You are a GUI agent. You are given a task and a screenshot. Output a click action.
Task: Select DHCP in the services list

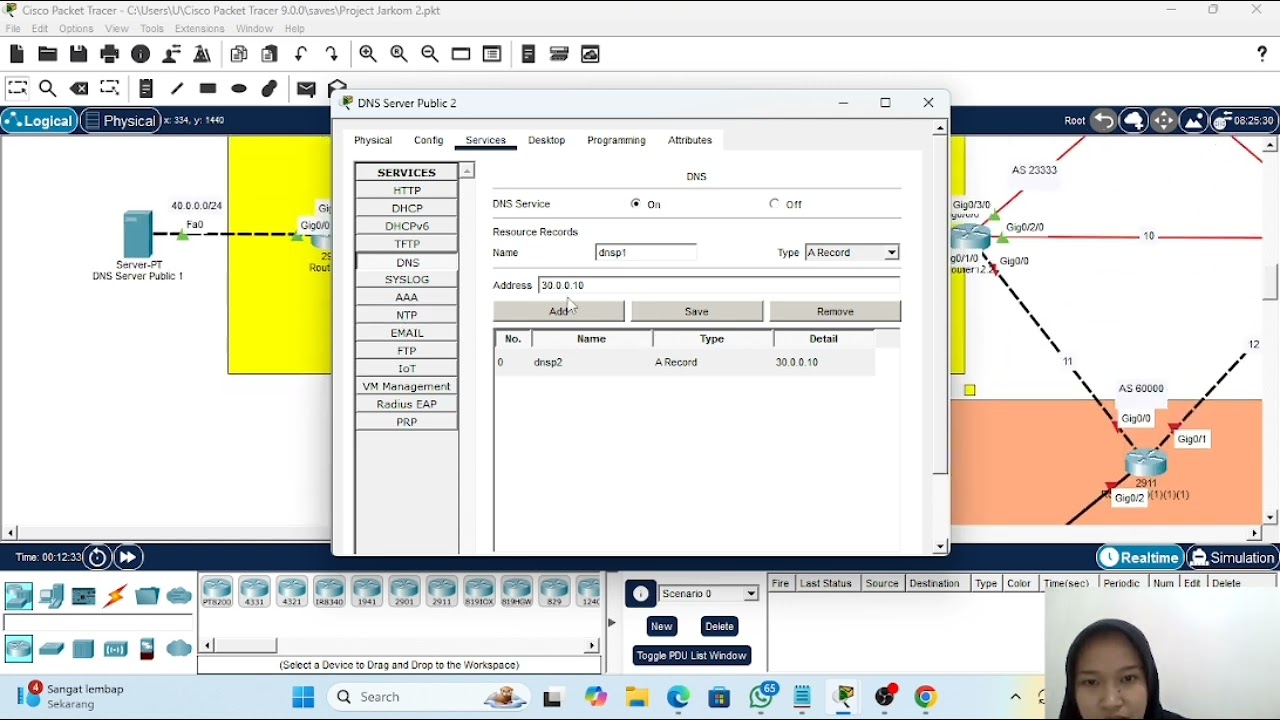point(407,209)
